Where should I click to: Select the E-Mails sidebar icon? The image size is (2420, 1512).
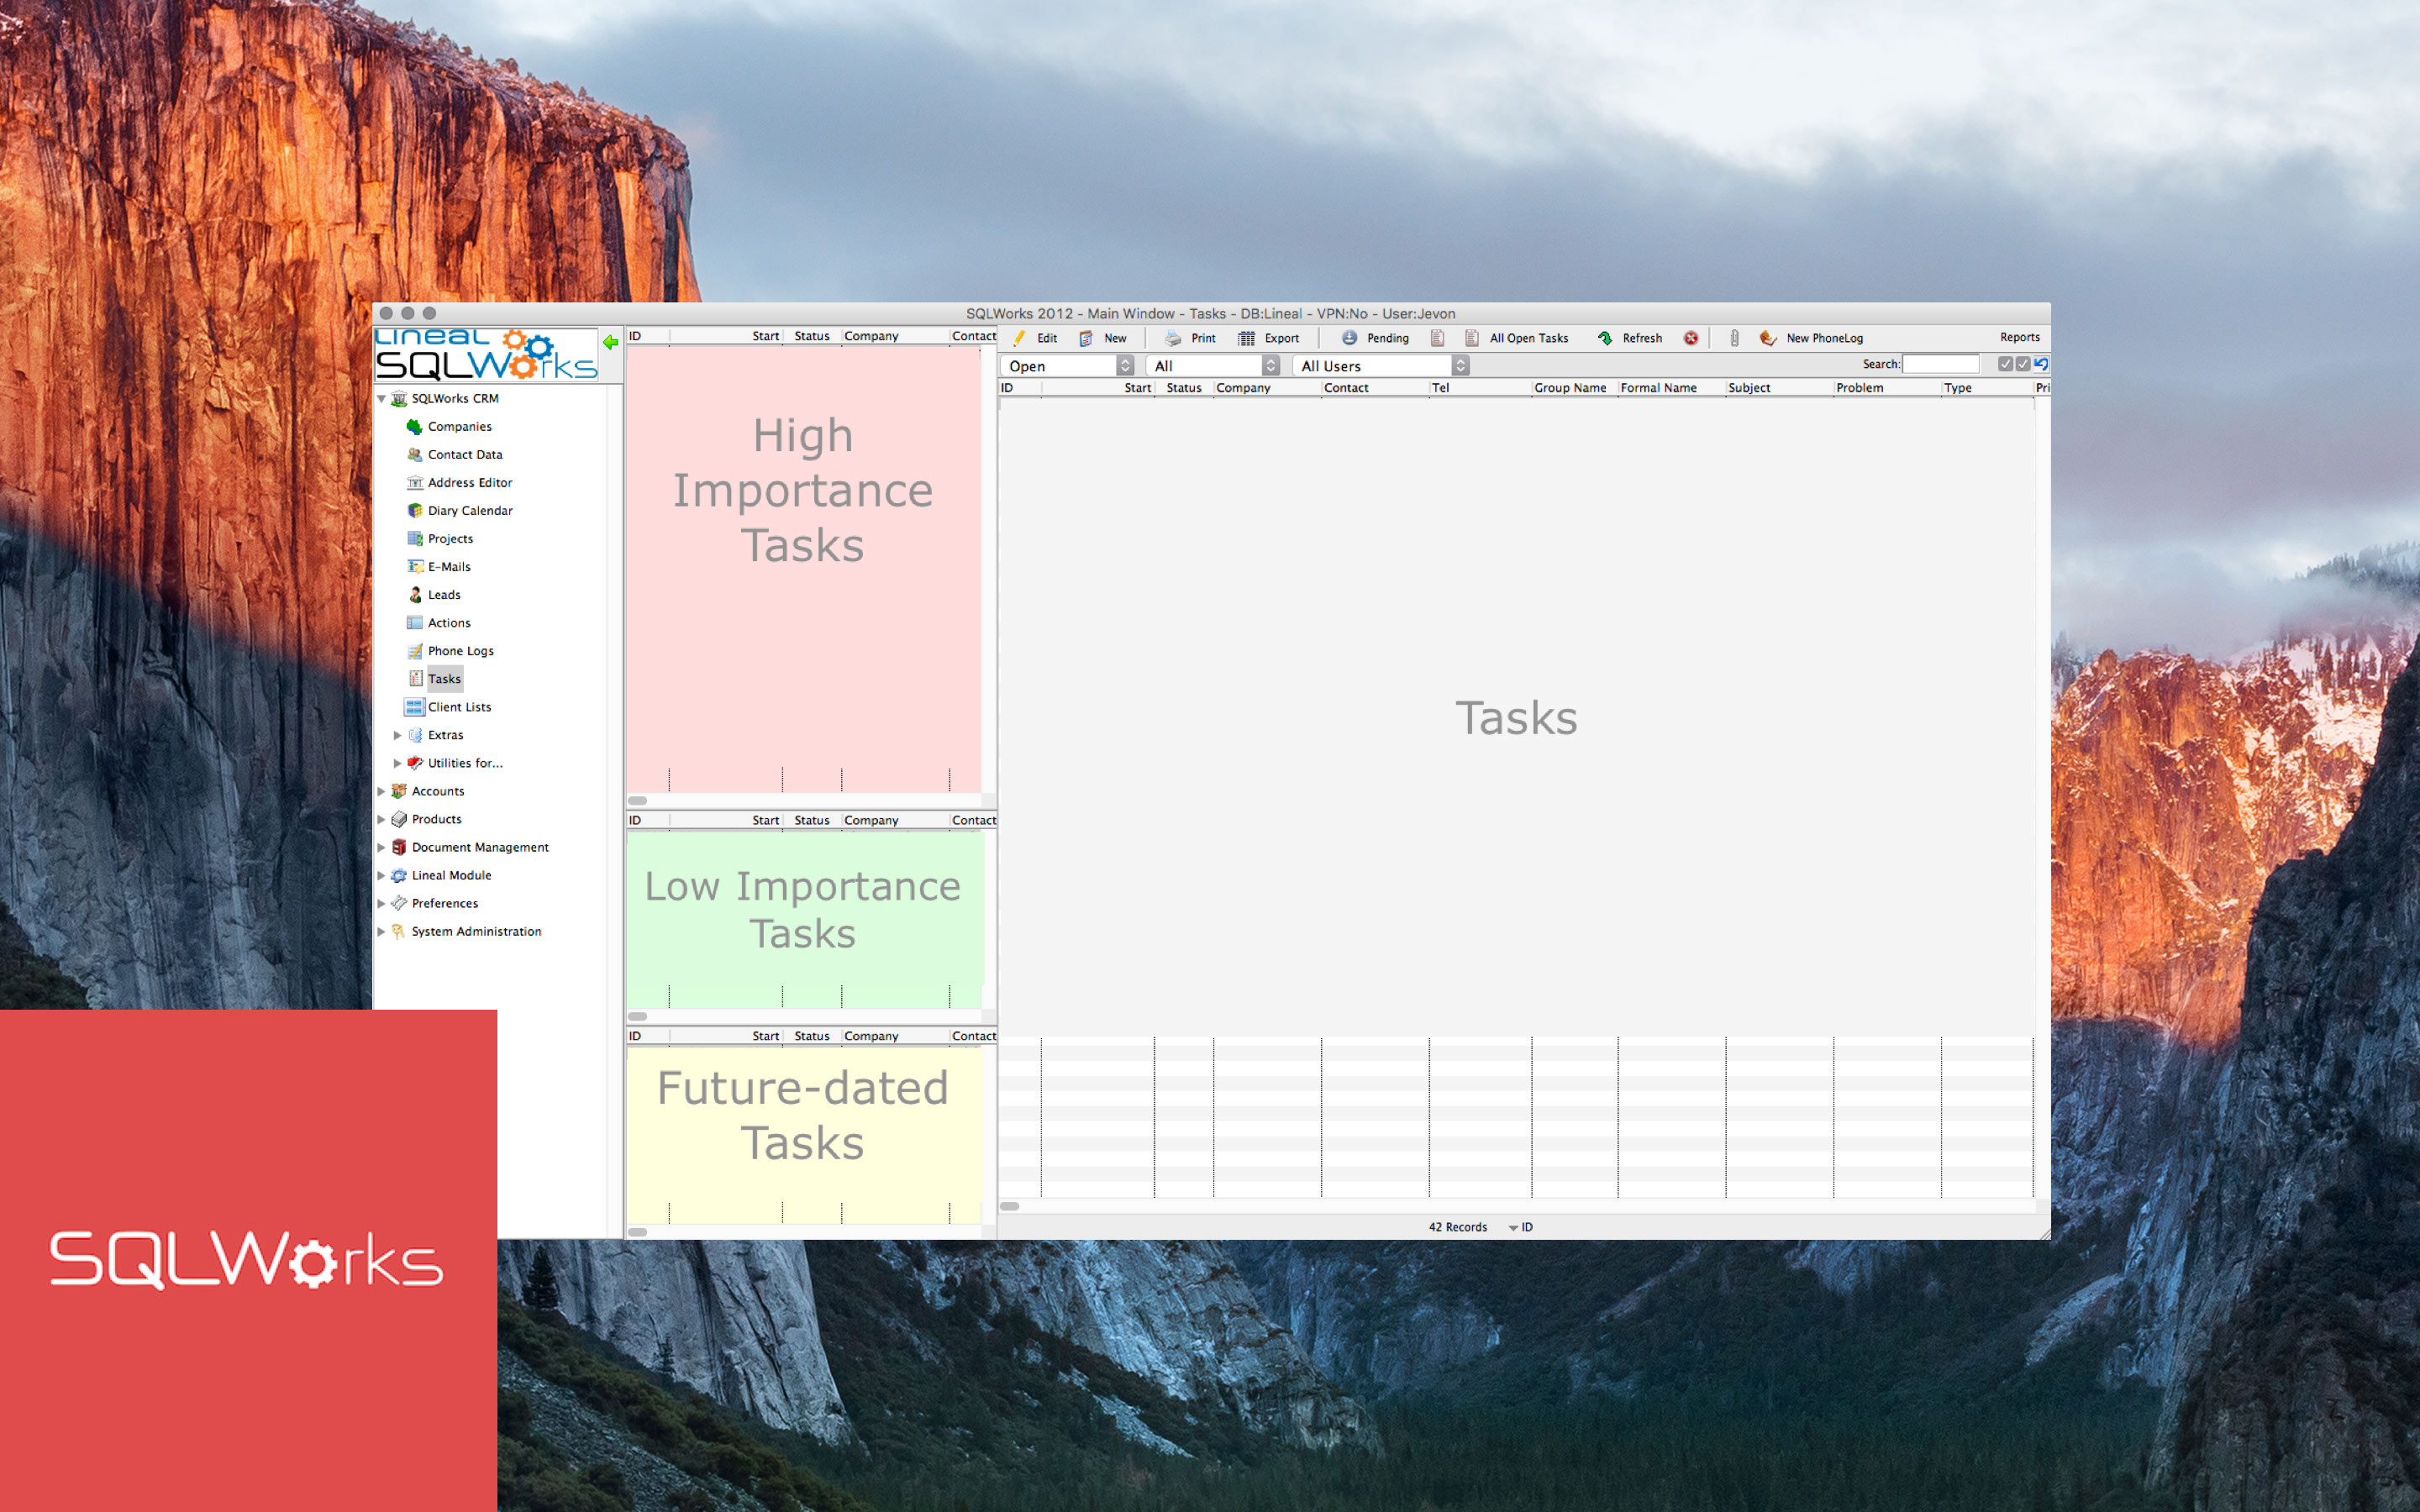coord(414,566)
